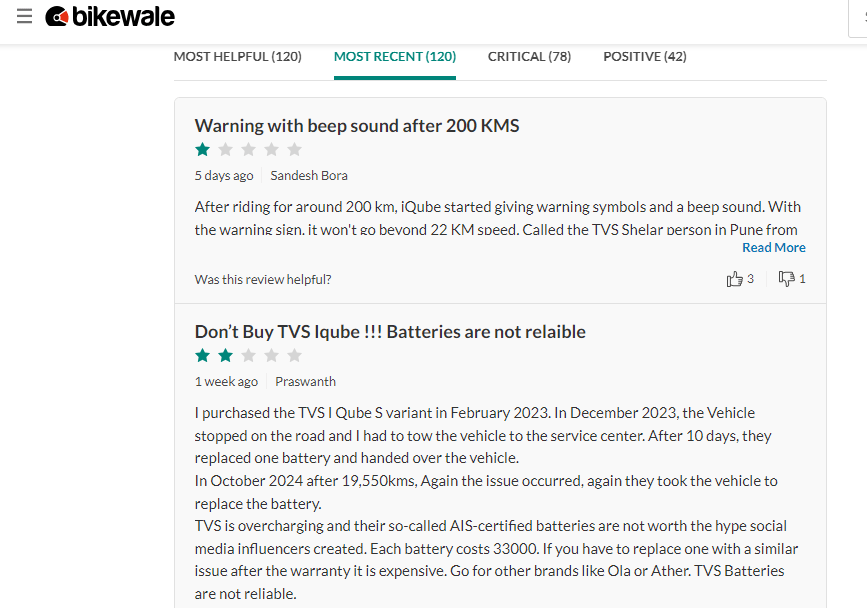Viewport: 867px width, 608px height.
Task: Click the BikeWale logo
Action: pos(110,17)
